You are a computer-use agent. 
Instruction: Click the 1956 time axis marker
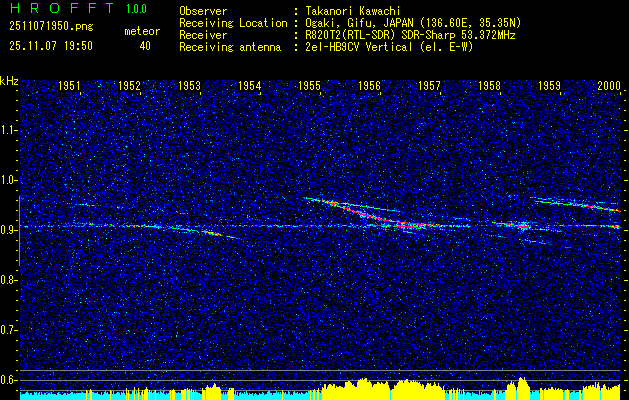369,85
